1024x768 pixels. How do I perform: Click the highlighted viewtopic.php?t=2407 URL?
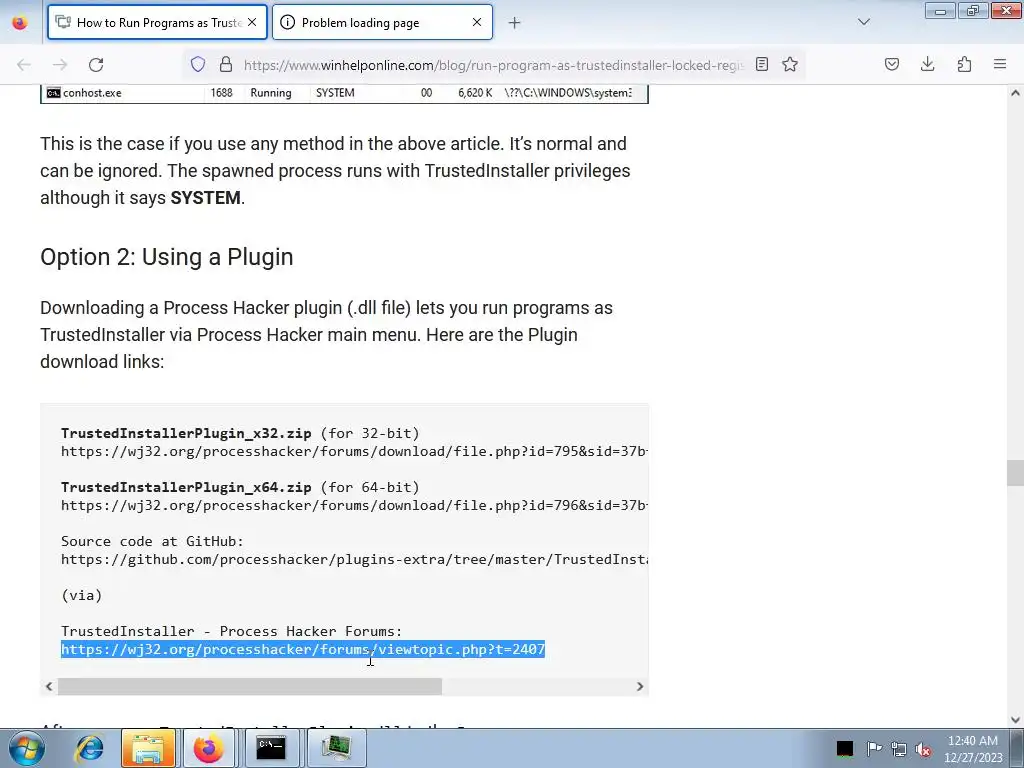(x=303, y=649)
